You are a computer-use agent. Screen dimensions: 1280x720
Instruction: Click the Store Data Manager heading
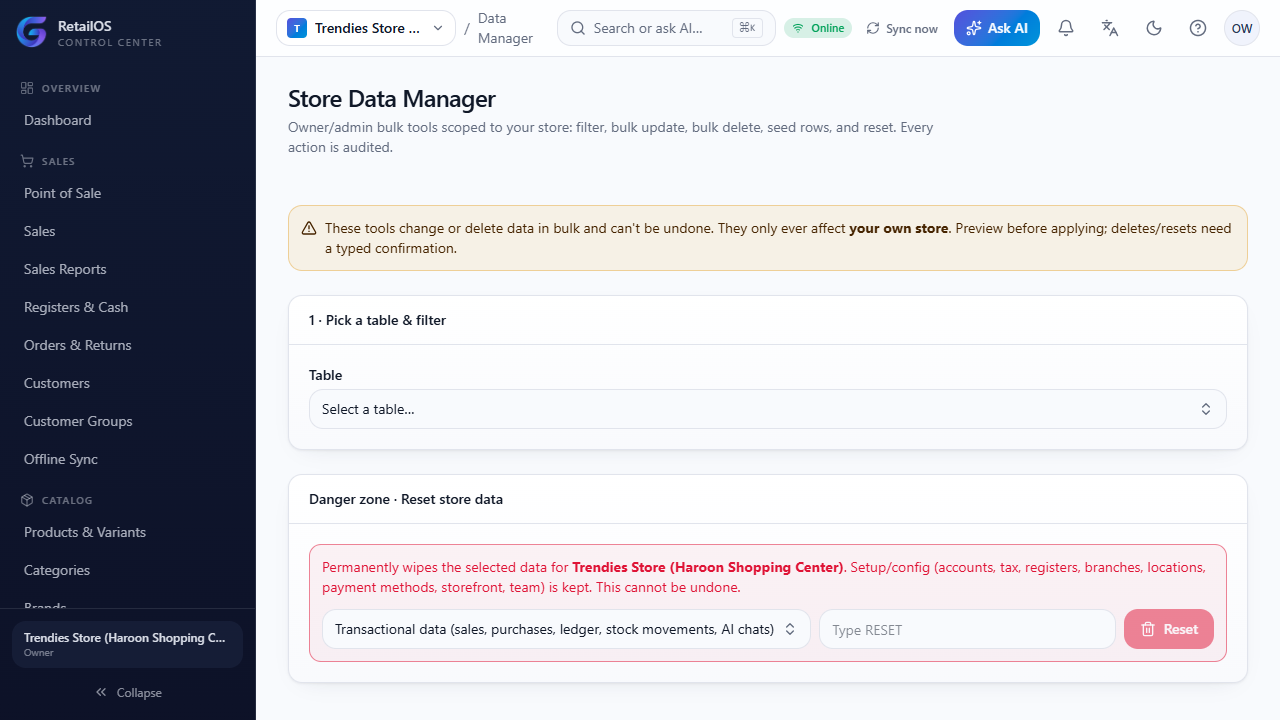click(392, 99)
